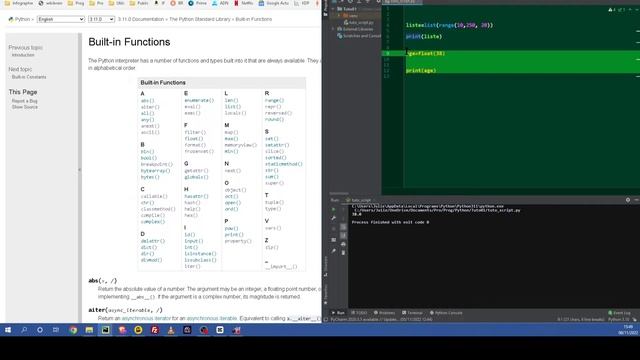Toggle soft-wrap in Run console
Image resolution: width=640 pixels, height=360 pixels.
[343, 227]
